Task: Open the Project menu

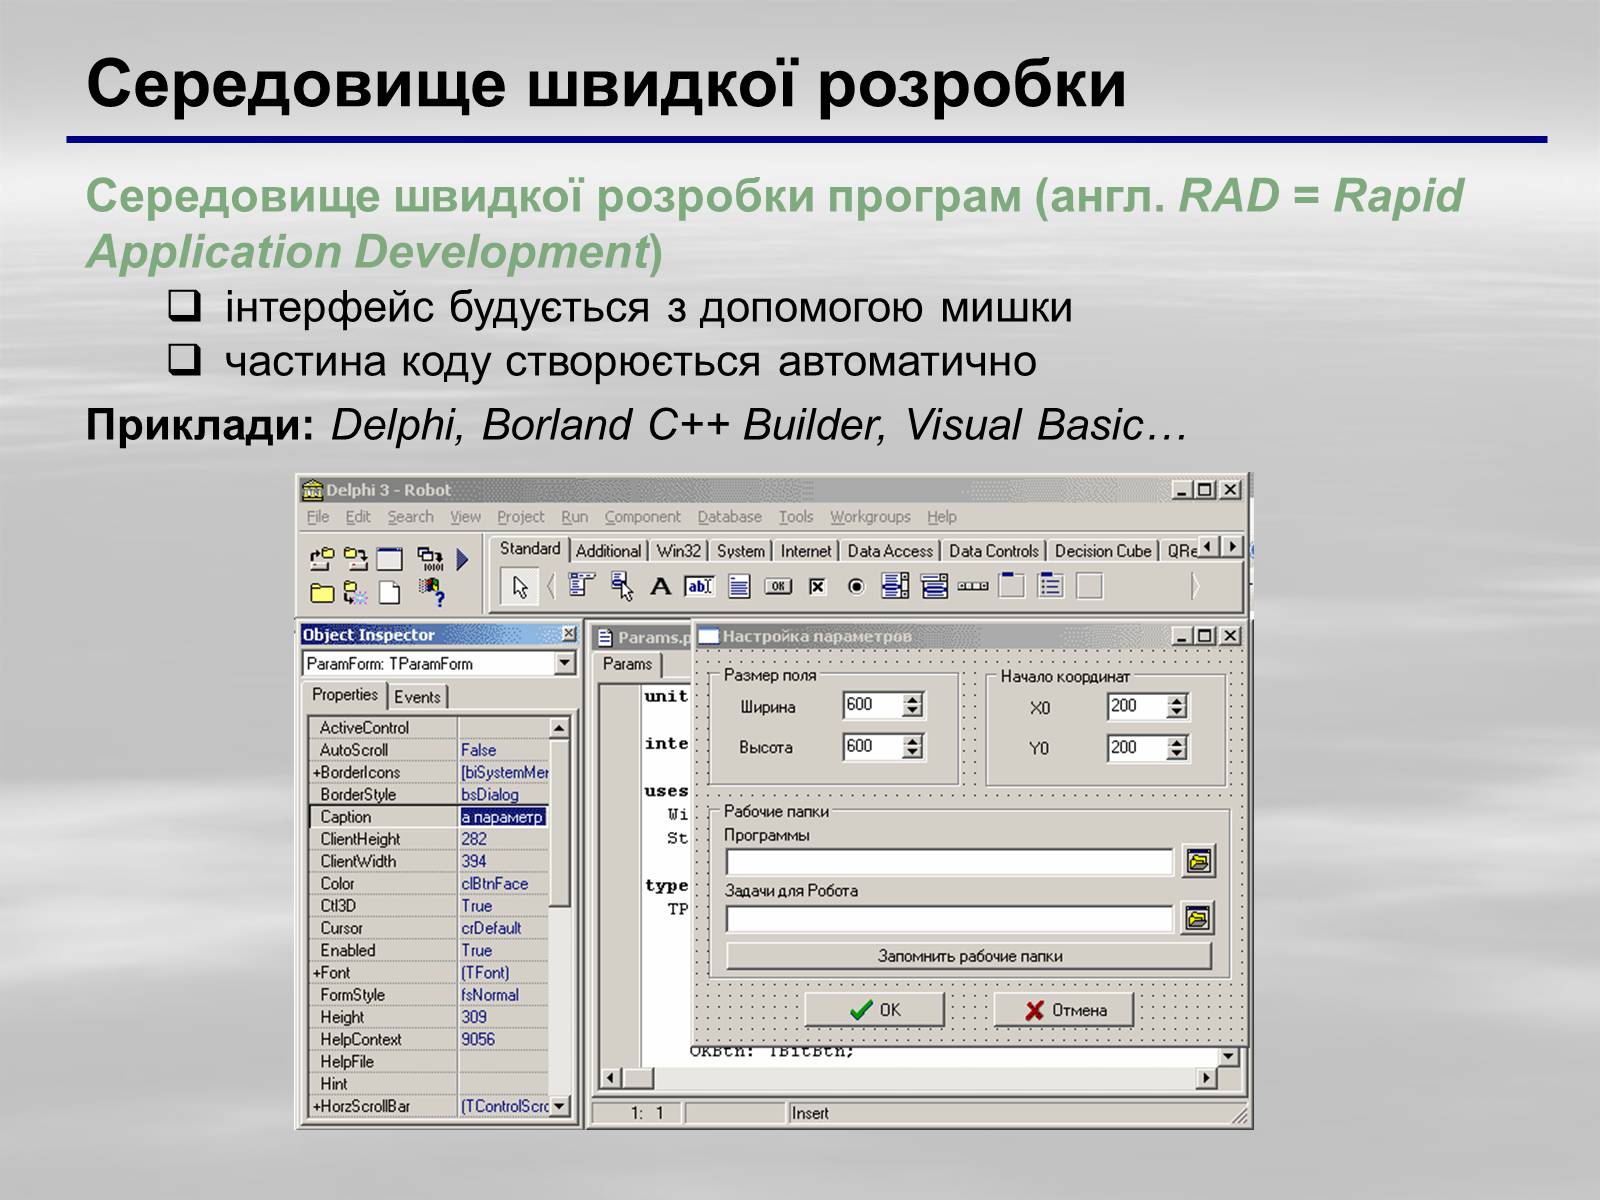Action: coord(521,517)
